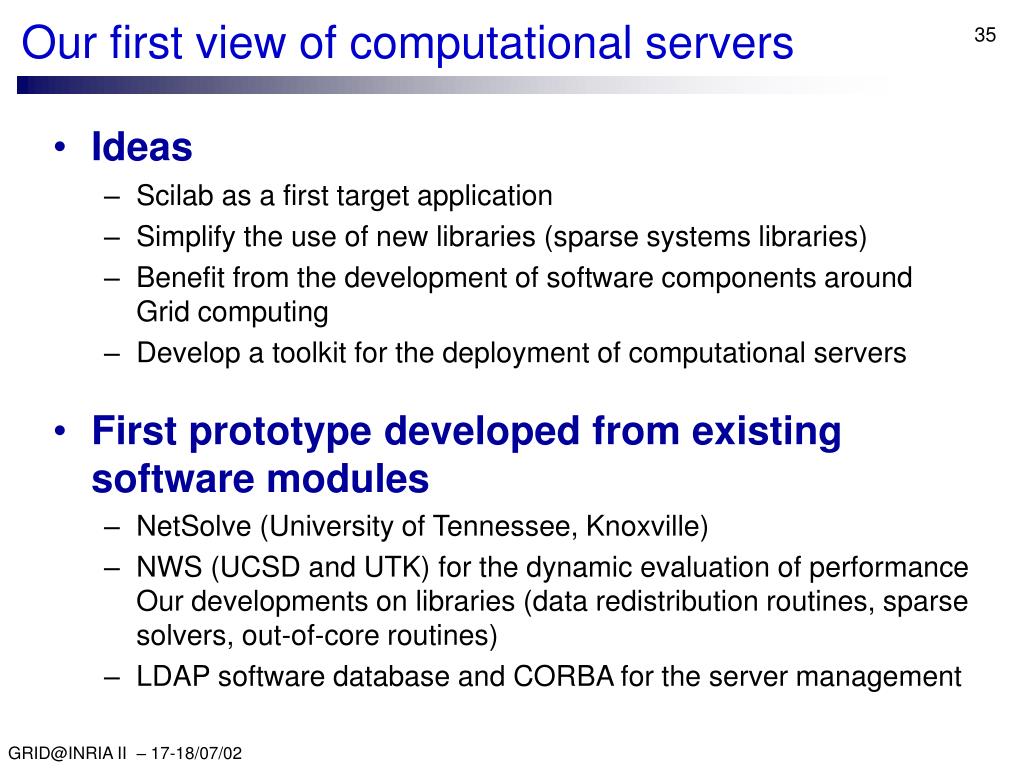
Task: Click the footer 'GRID@INRIA II – 17-18/07/02'
Action: (125, 754)
